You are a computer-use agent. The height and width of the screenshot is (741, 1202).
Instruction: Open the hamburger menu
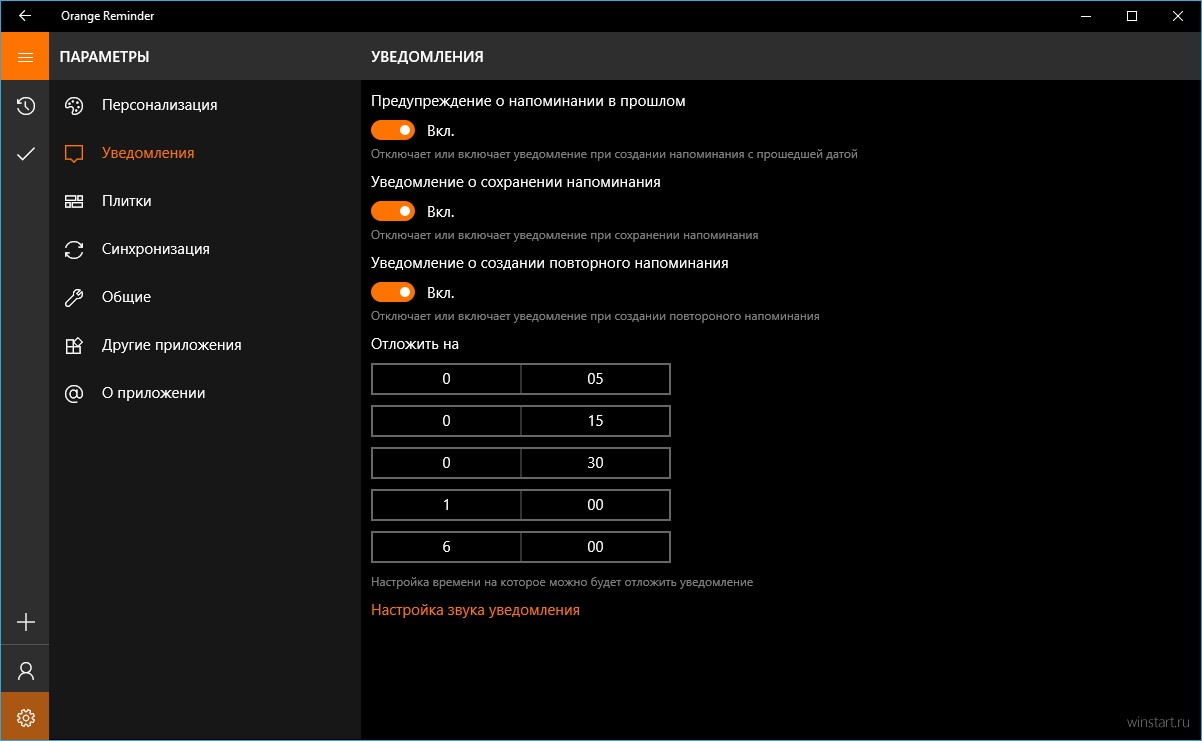[25, 57]
